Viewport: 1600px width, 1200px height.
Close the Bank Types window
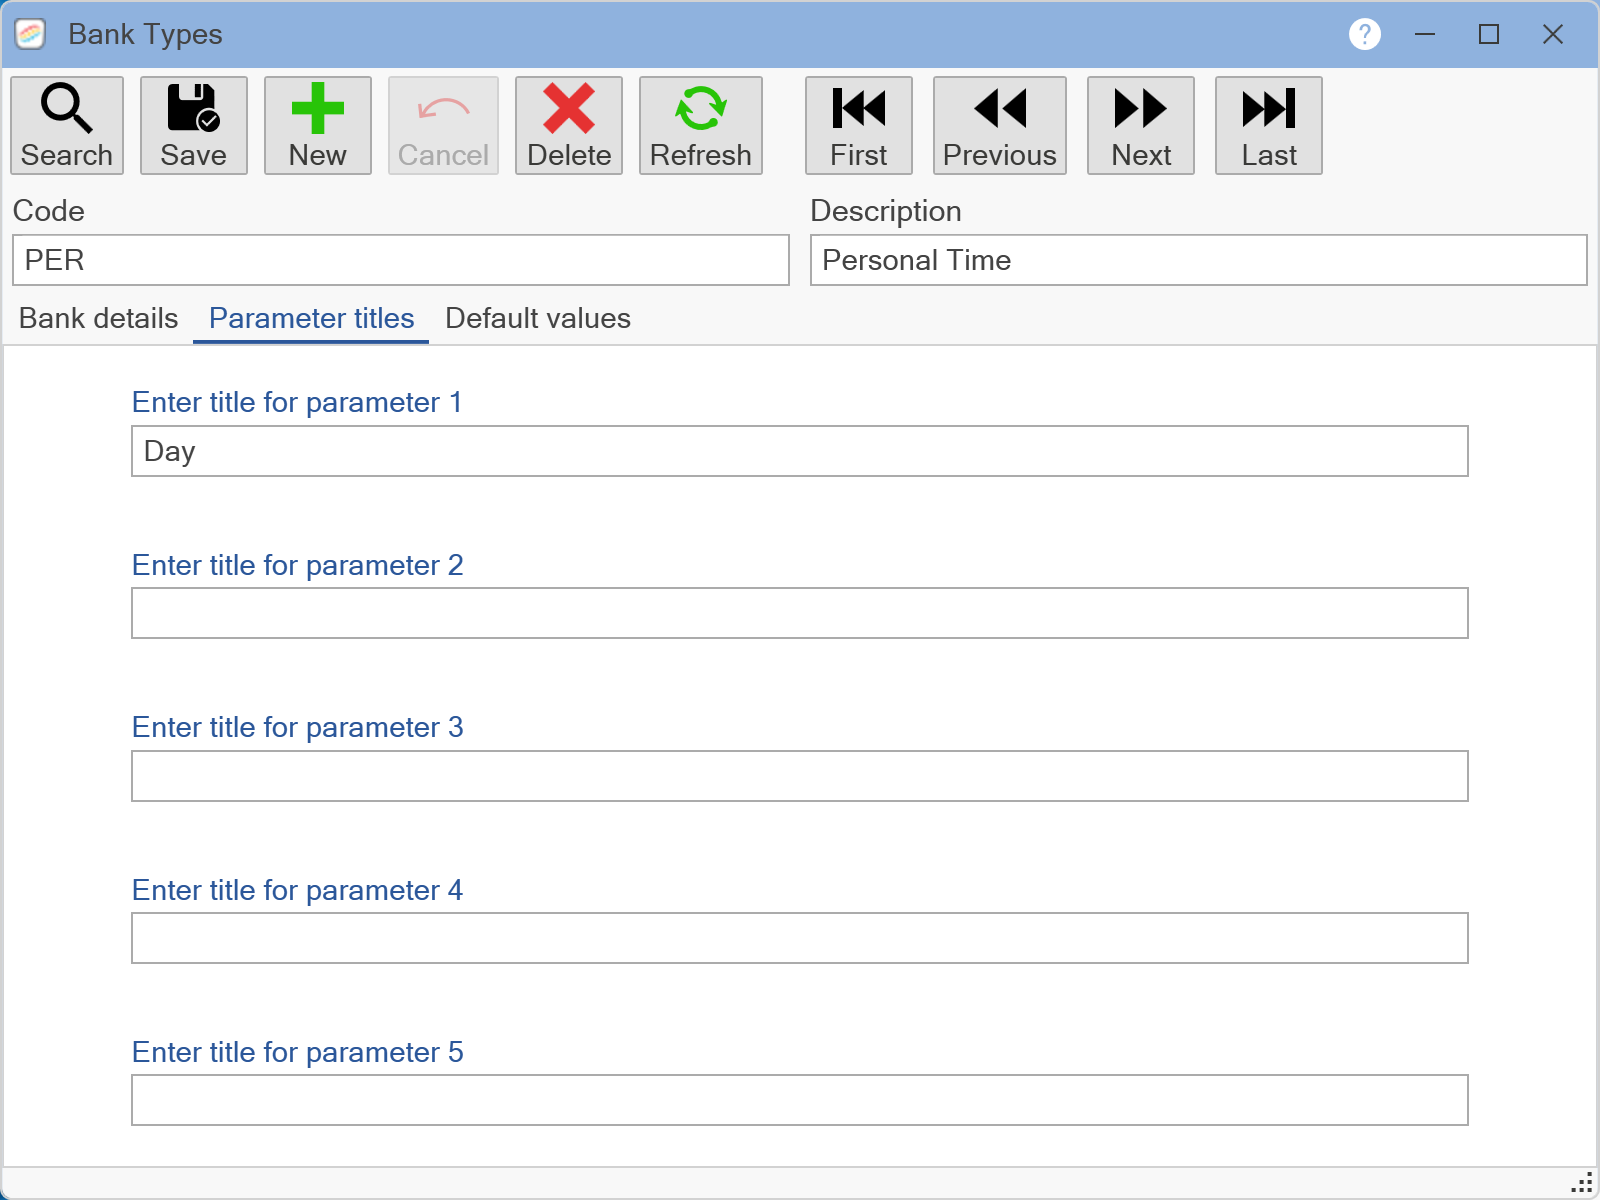[x=1553, y=34]
